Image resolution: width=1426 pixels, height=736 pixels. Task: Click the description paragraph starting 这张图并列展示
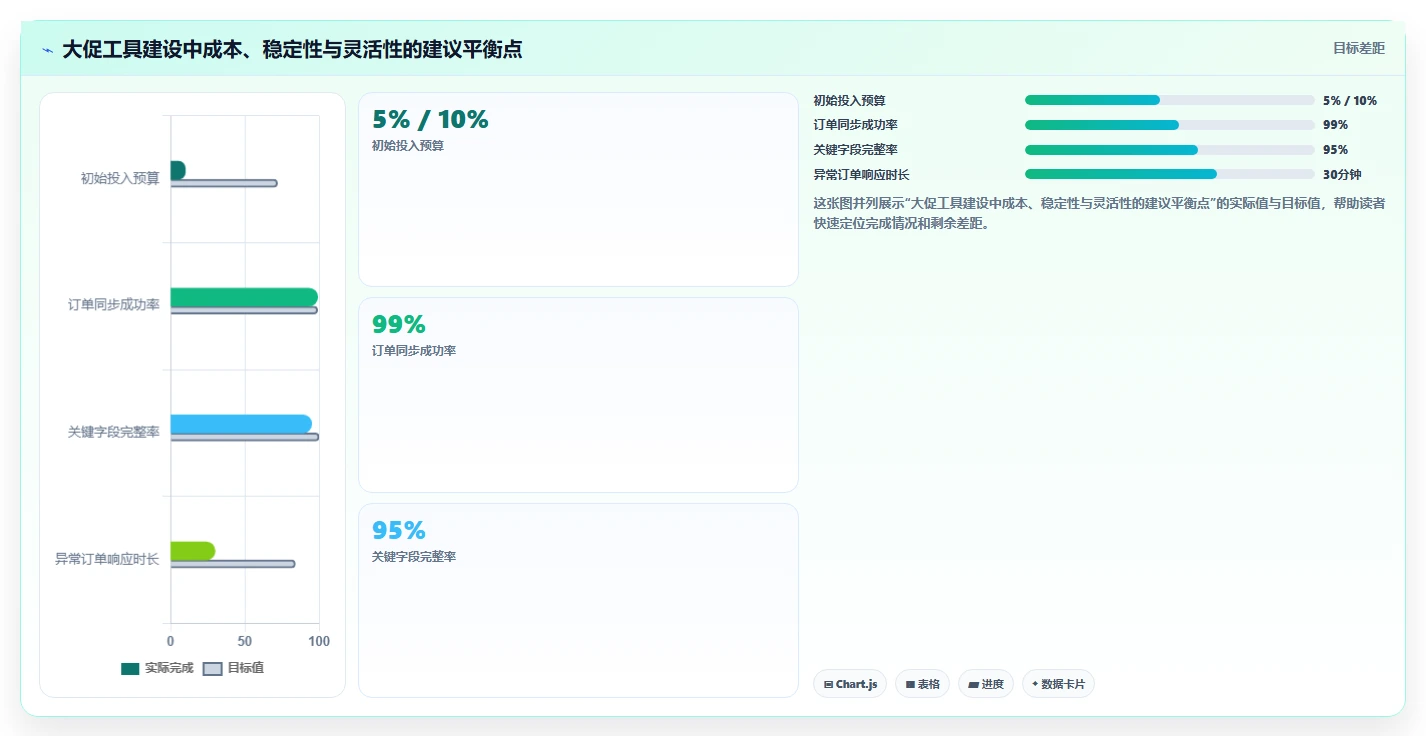point(1100,213)
